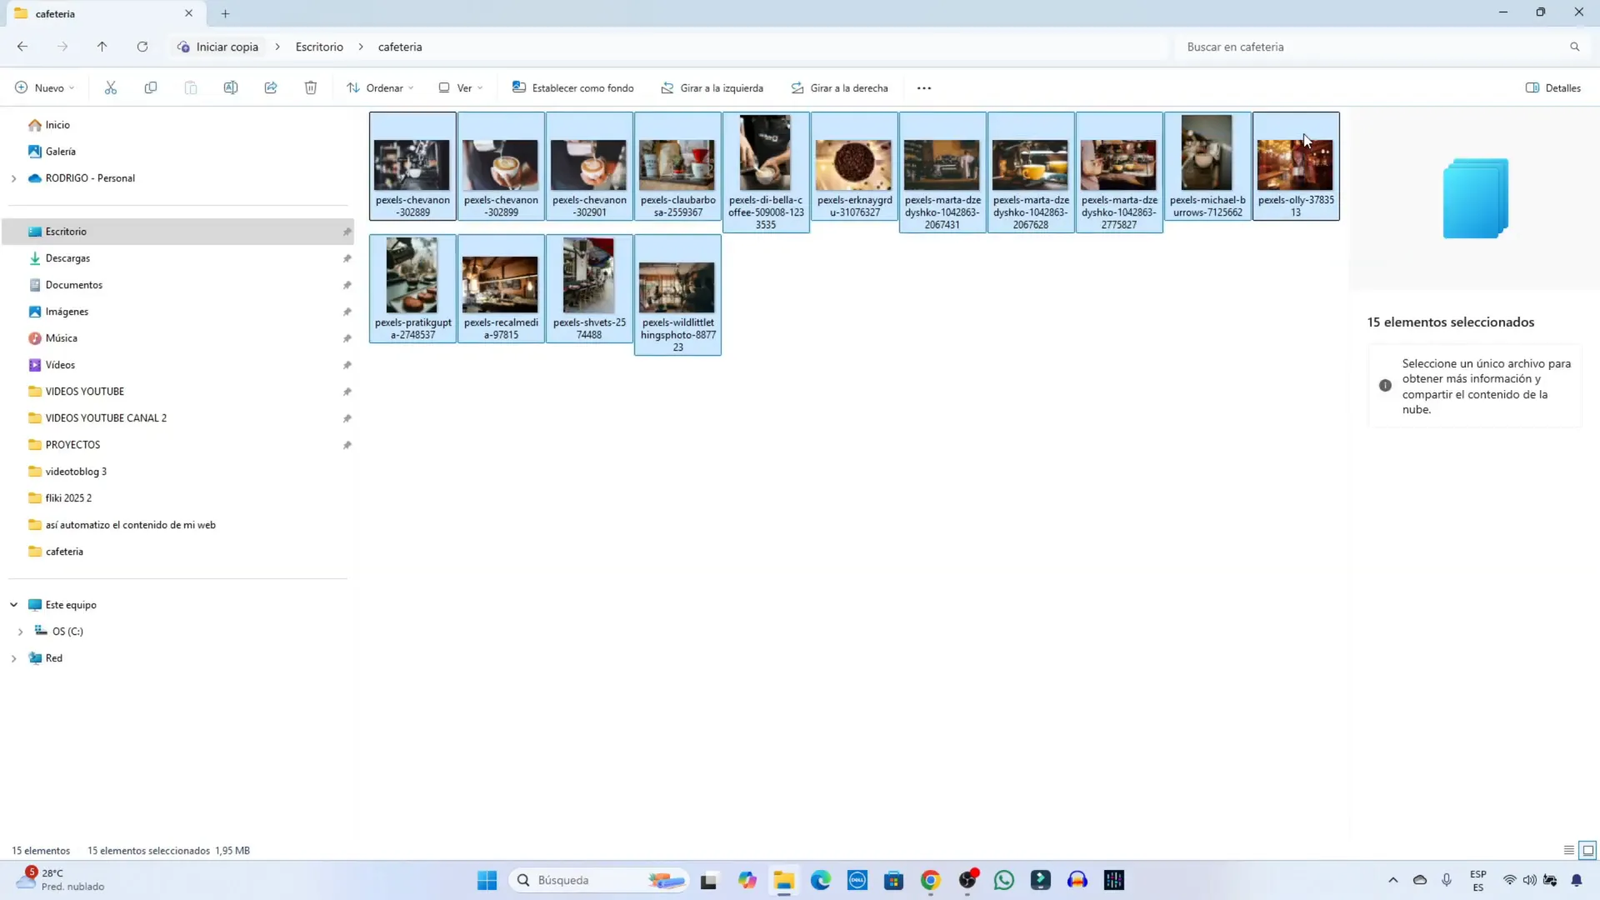Open the toolbar's three-dots more options
The height and width of the screenshot is (900, 1600).
(924, 88)
